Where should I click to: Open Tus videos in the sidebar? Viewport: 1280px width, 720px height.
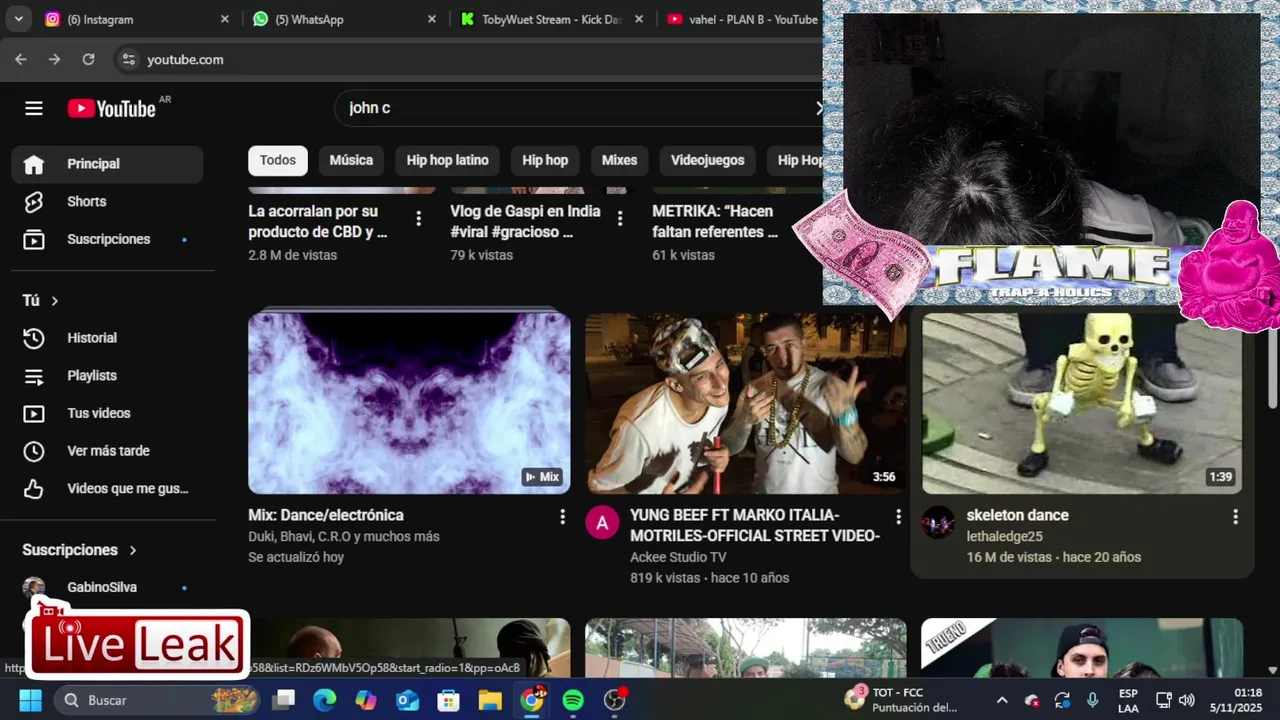[107, 413]
